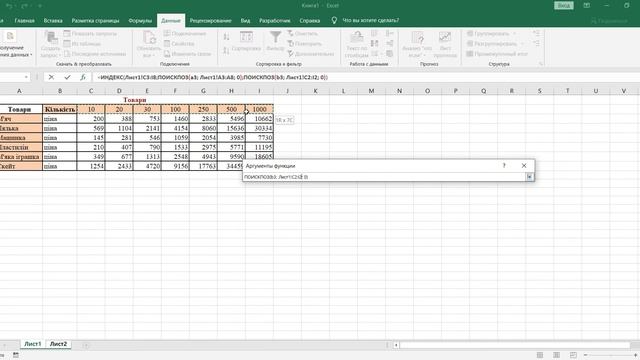Viewport: 640px width, 360px height.
Task: Switch to sheet Лист1
Action: (33, 344)
